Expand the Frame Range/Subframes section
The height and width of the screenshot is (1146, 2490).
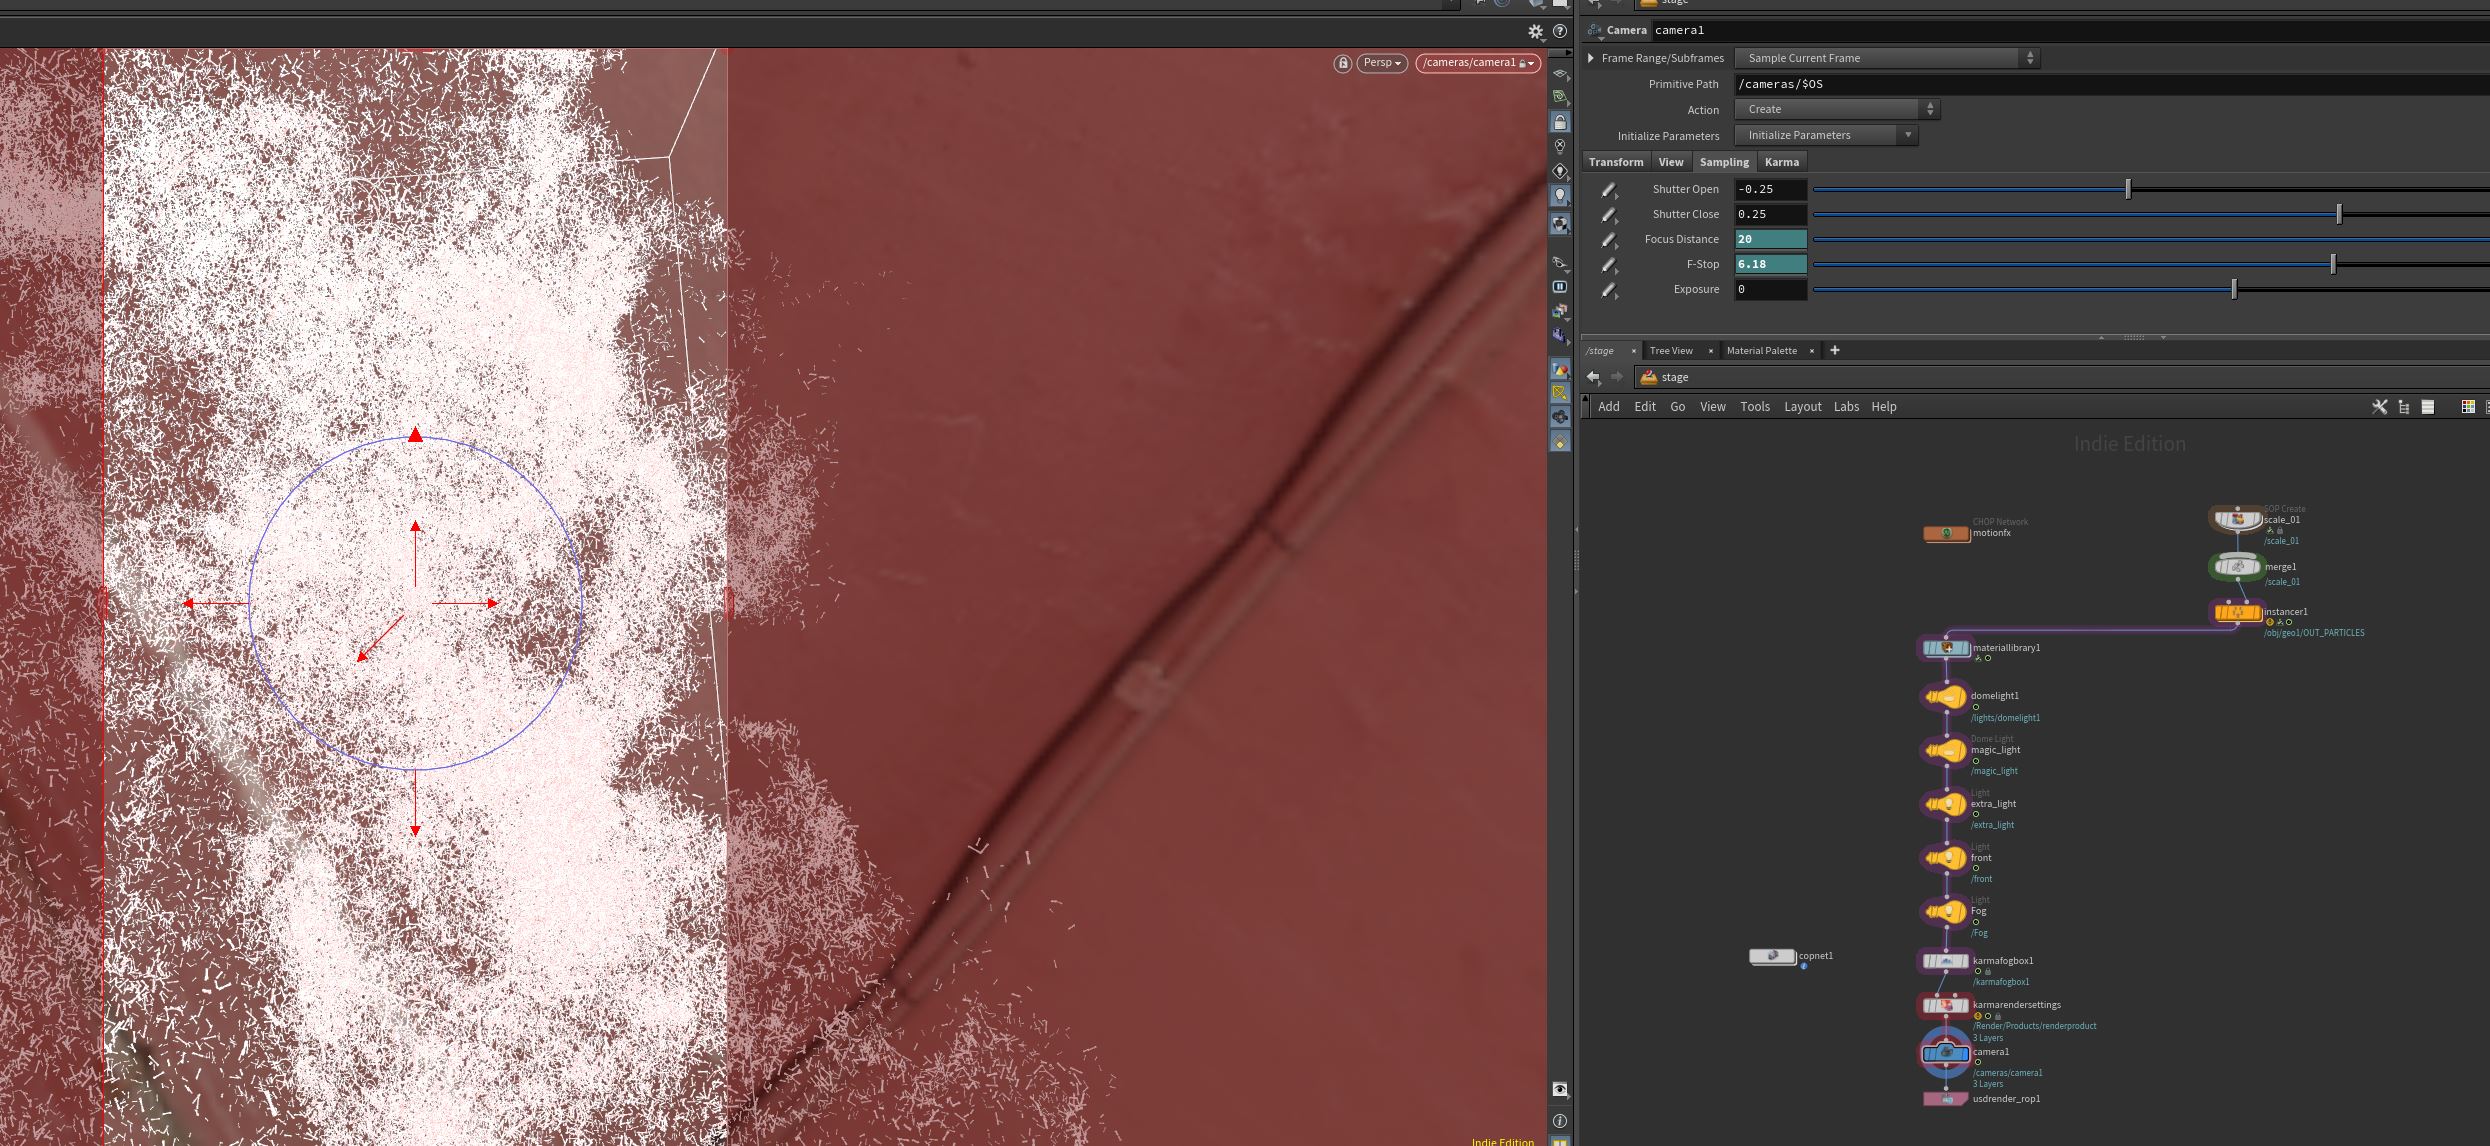coord(1591,58)
